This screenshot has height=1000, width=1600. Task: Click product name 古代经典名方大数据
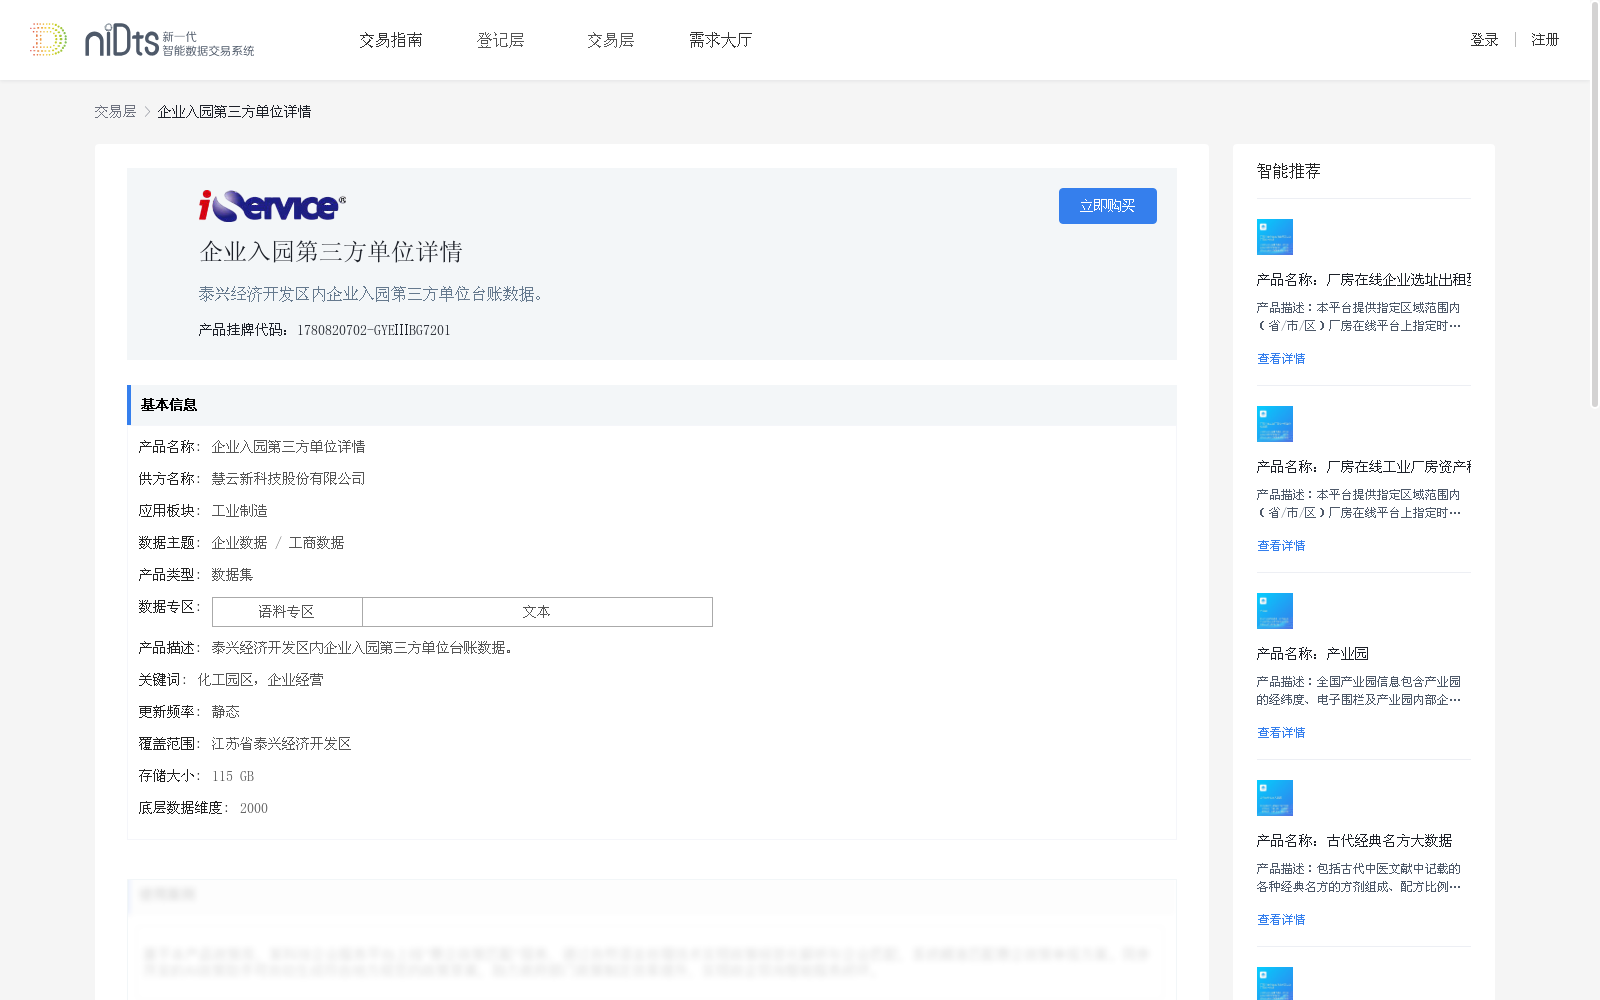click(x=1355, y=841)
